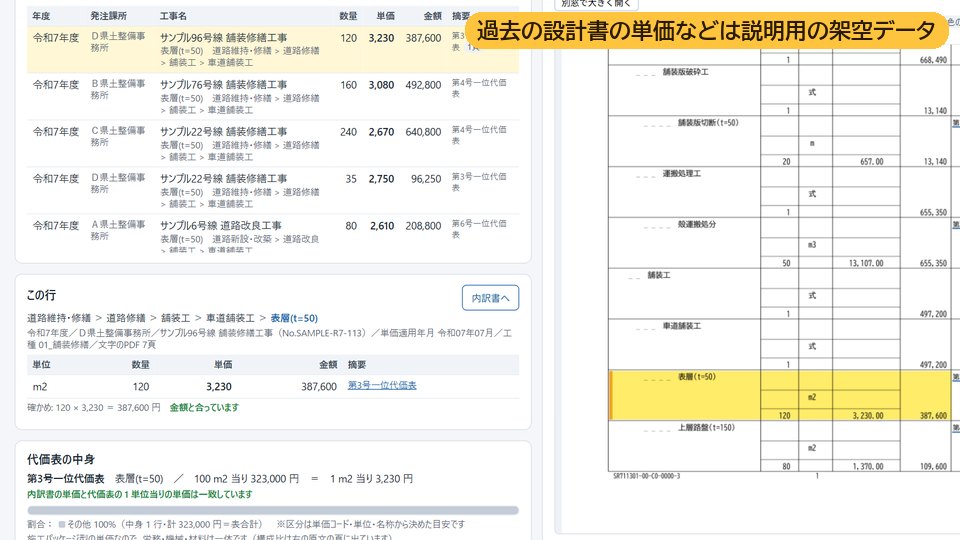Click unit price 2,670 in the top table

(381, 132)
